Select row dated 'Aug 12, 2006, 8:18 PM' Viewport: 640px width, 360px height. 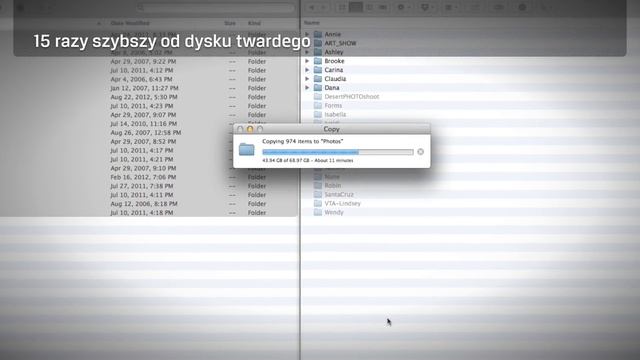click(x=149, y=204)
